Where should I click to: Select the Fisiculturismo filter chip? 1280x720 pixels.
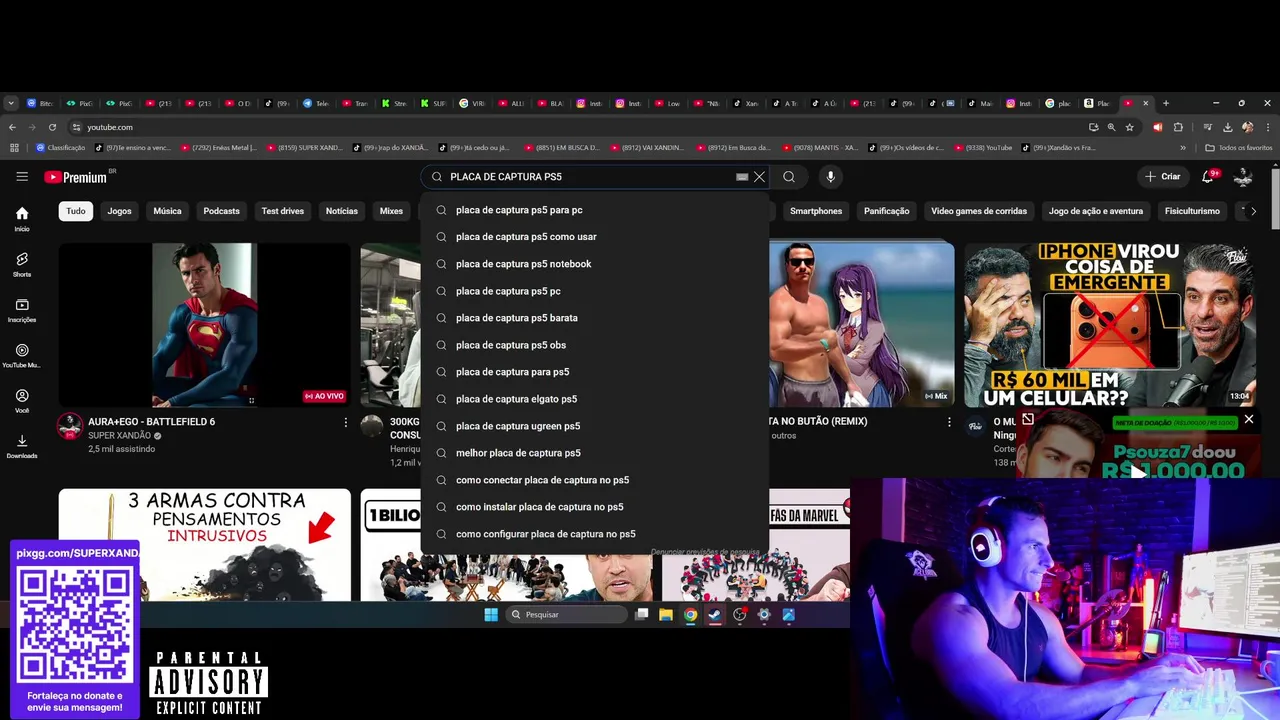[1192, 211]
